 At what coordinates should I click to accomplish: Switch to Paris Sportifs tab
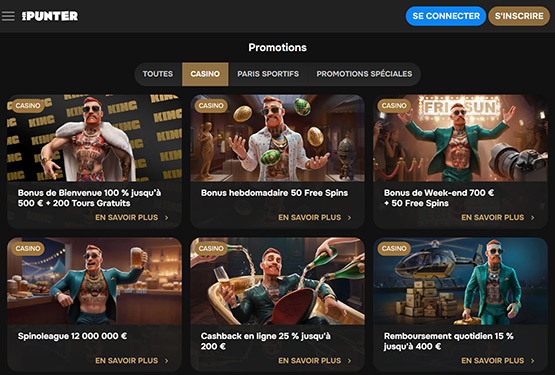(x=268, y=74)
